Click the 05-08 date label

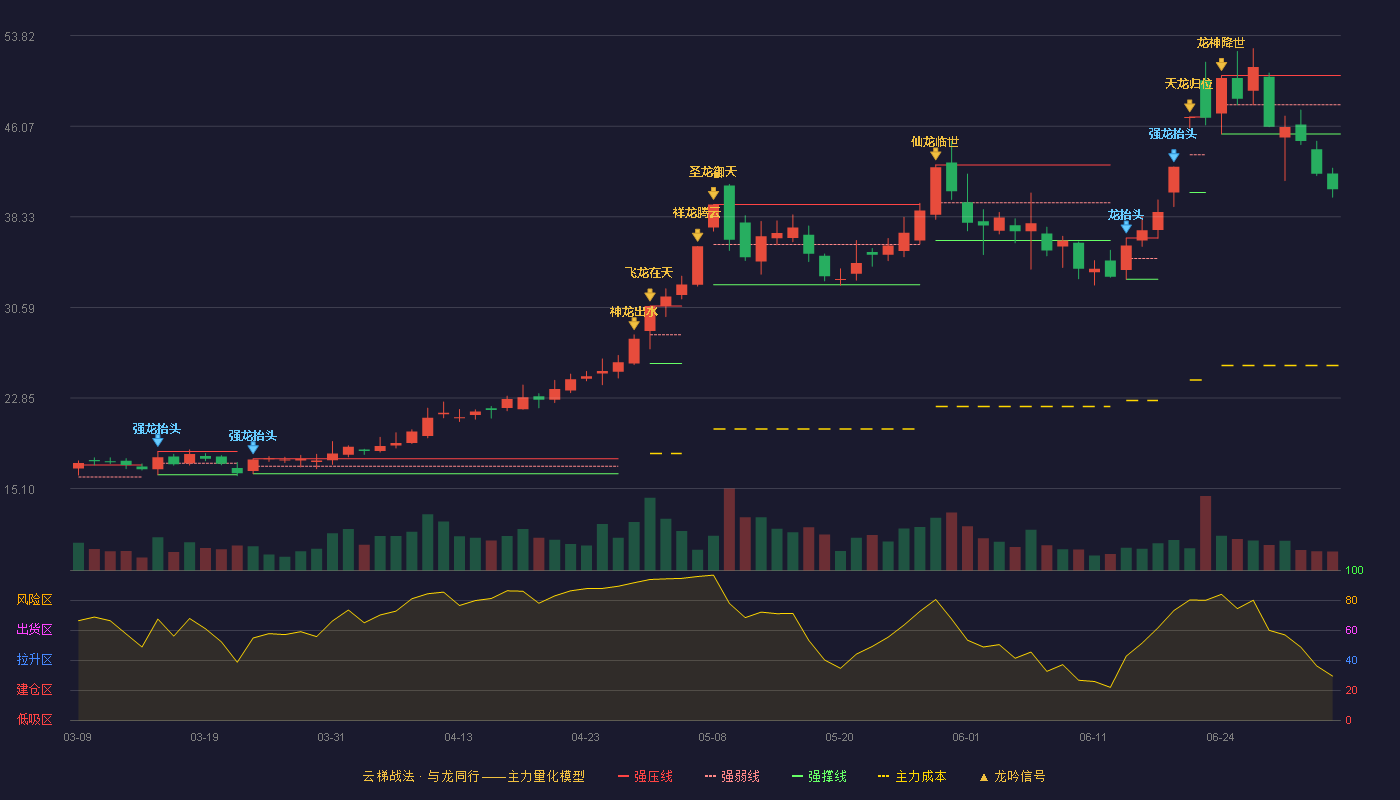(x=712, y=737)
